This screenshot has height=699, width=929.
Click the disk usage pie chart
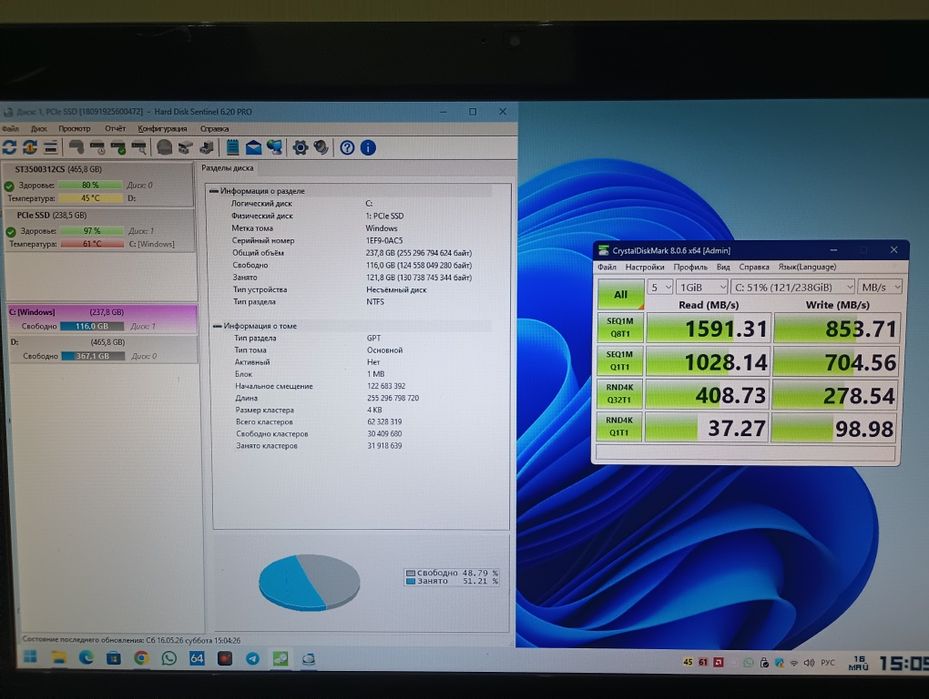pyautogui.click(x=309, y=582)
